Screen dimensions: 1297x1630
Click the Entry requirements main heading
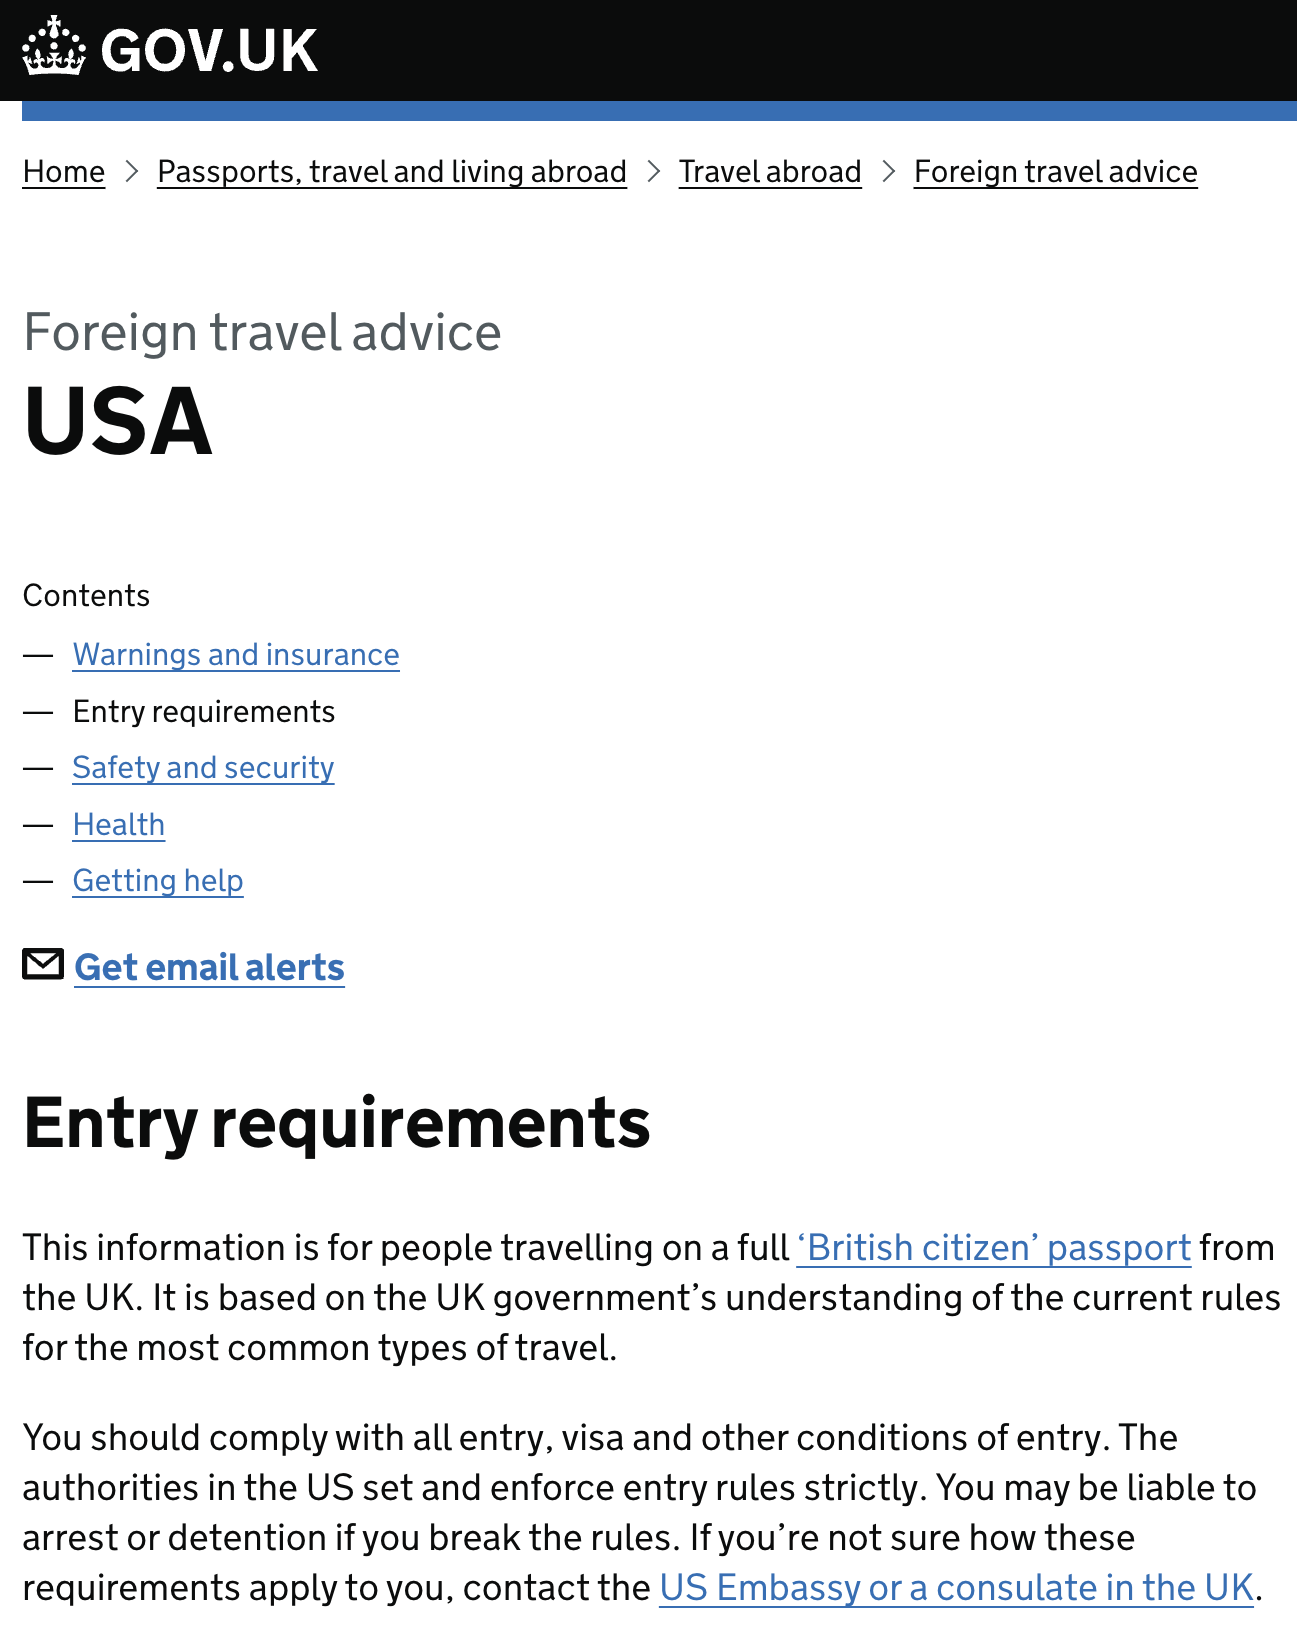tap(337, 1124)
